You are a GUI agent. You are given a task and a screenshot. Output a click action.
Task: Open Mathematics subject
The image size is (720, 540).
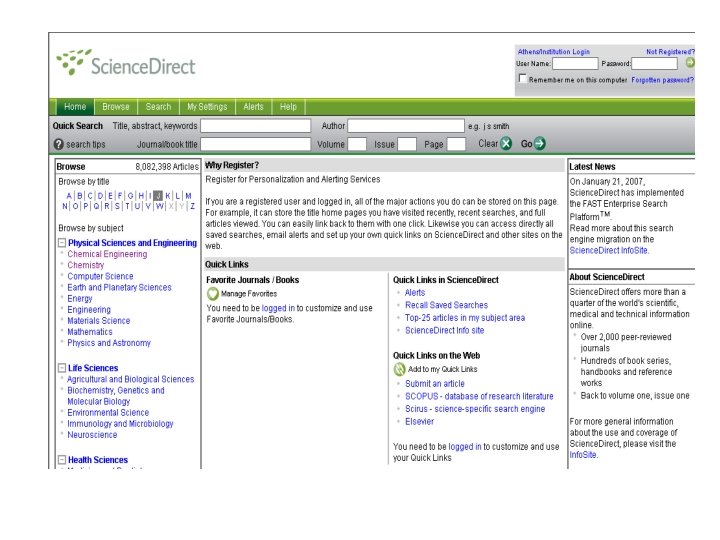[x=90, y=332]
